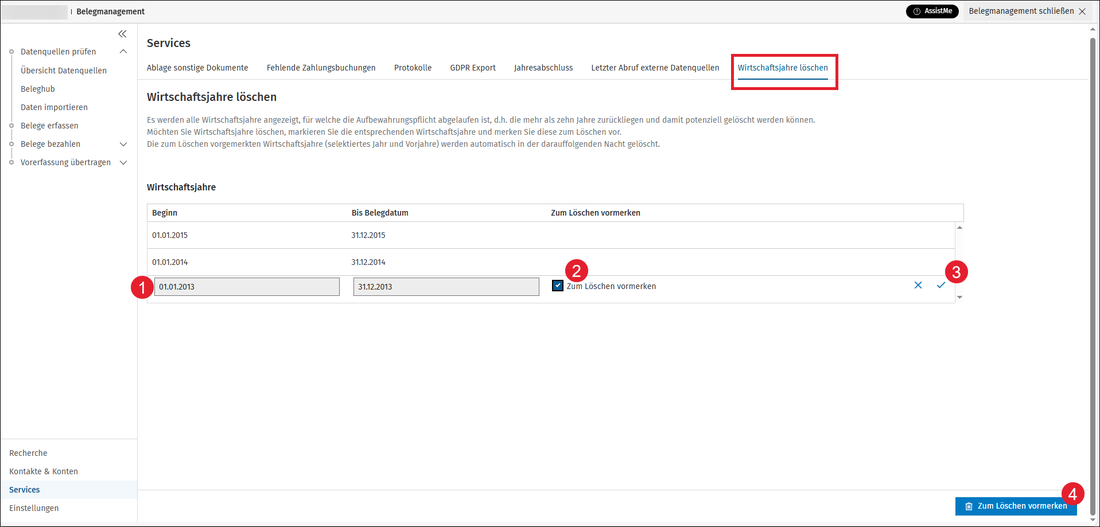The image size is (1100, 527).
Task: Open Übersicht Datenquellen
Action: click(64, 71)
